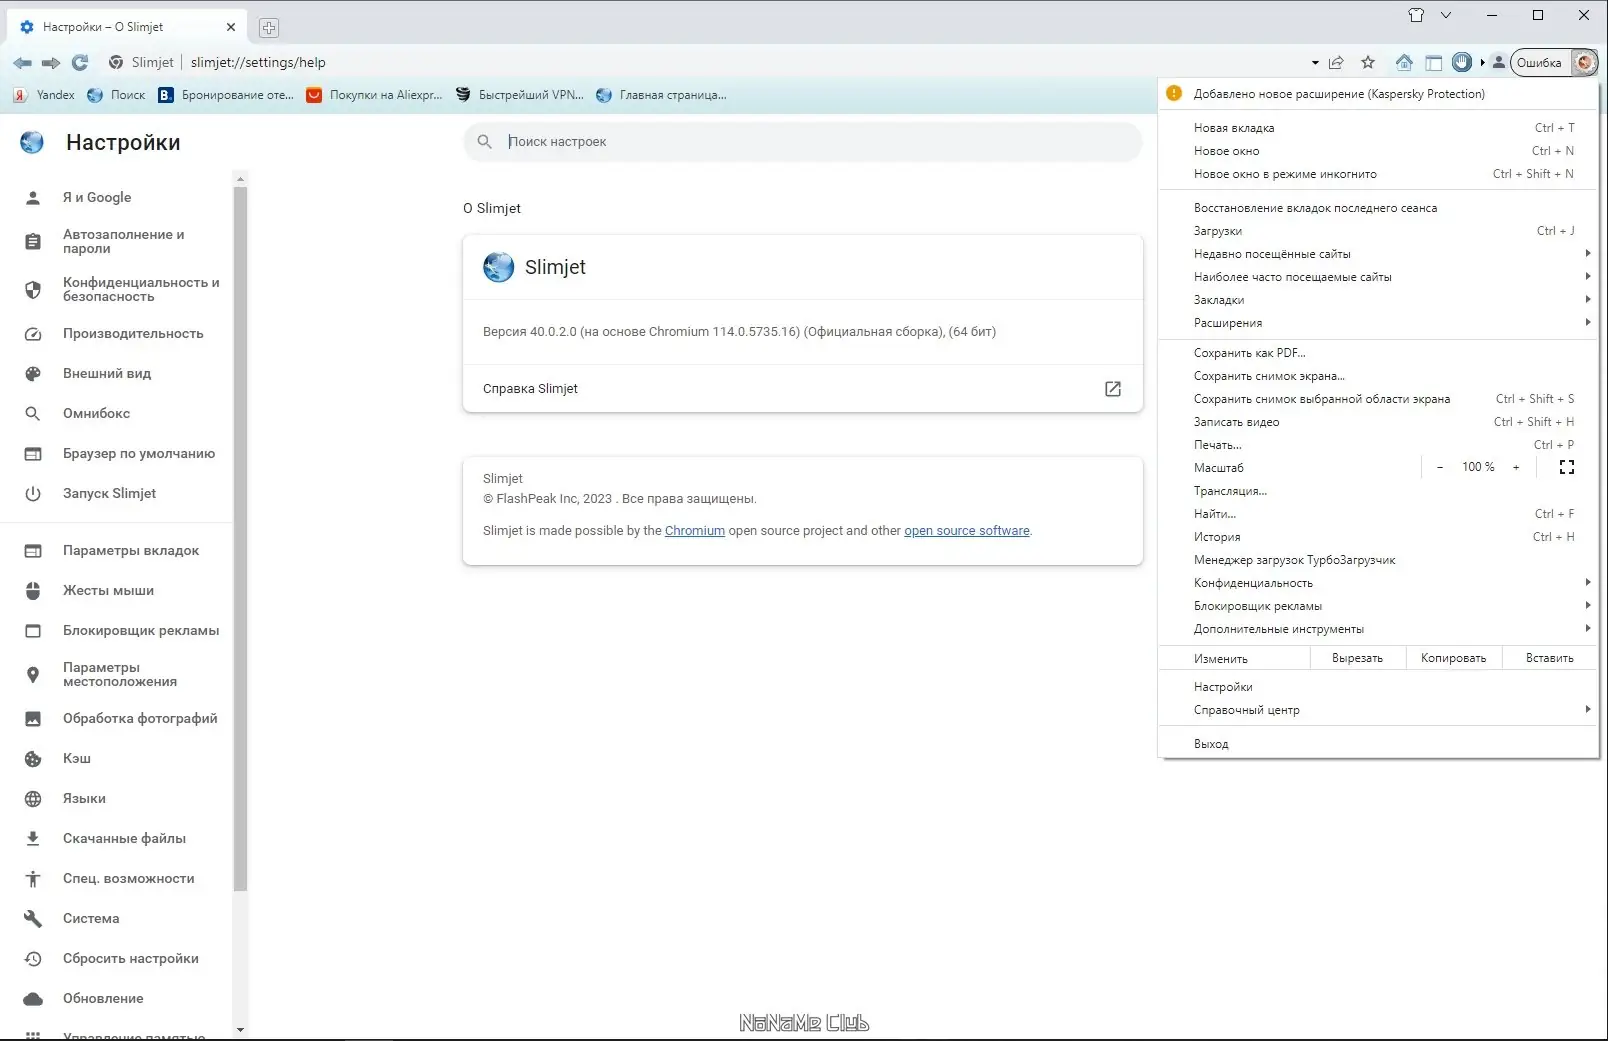This screenshot has width=1608, height=1041.
Task: Open the Yandex bookmark on bookmarks bar
Action: (x=45, y=95)
